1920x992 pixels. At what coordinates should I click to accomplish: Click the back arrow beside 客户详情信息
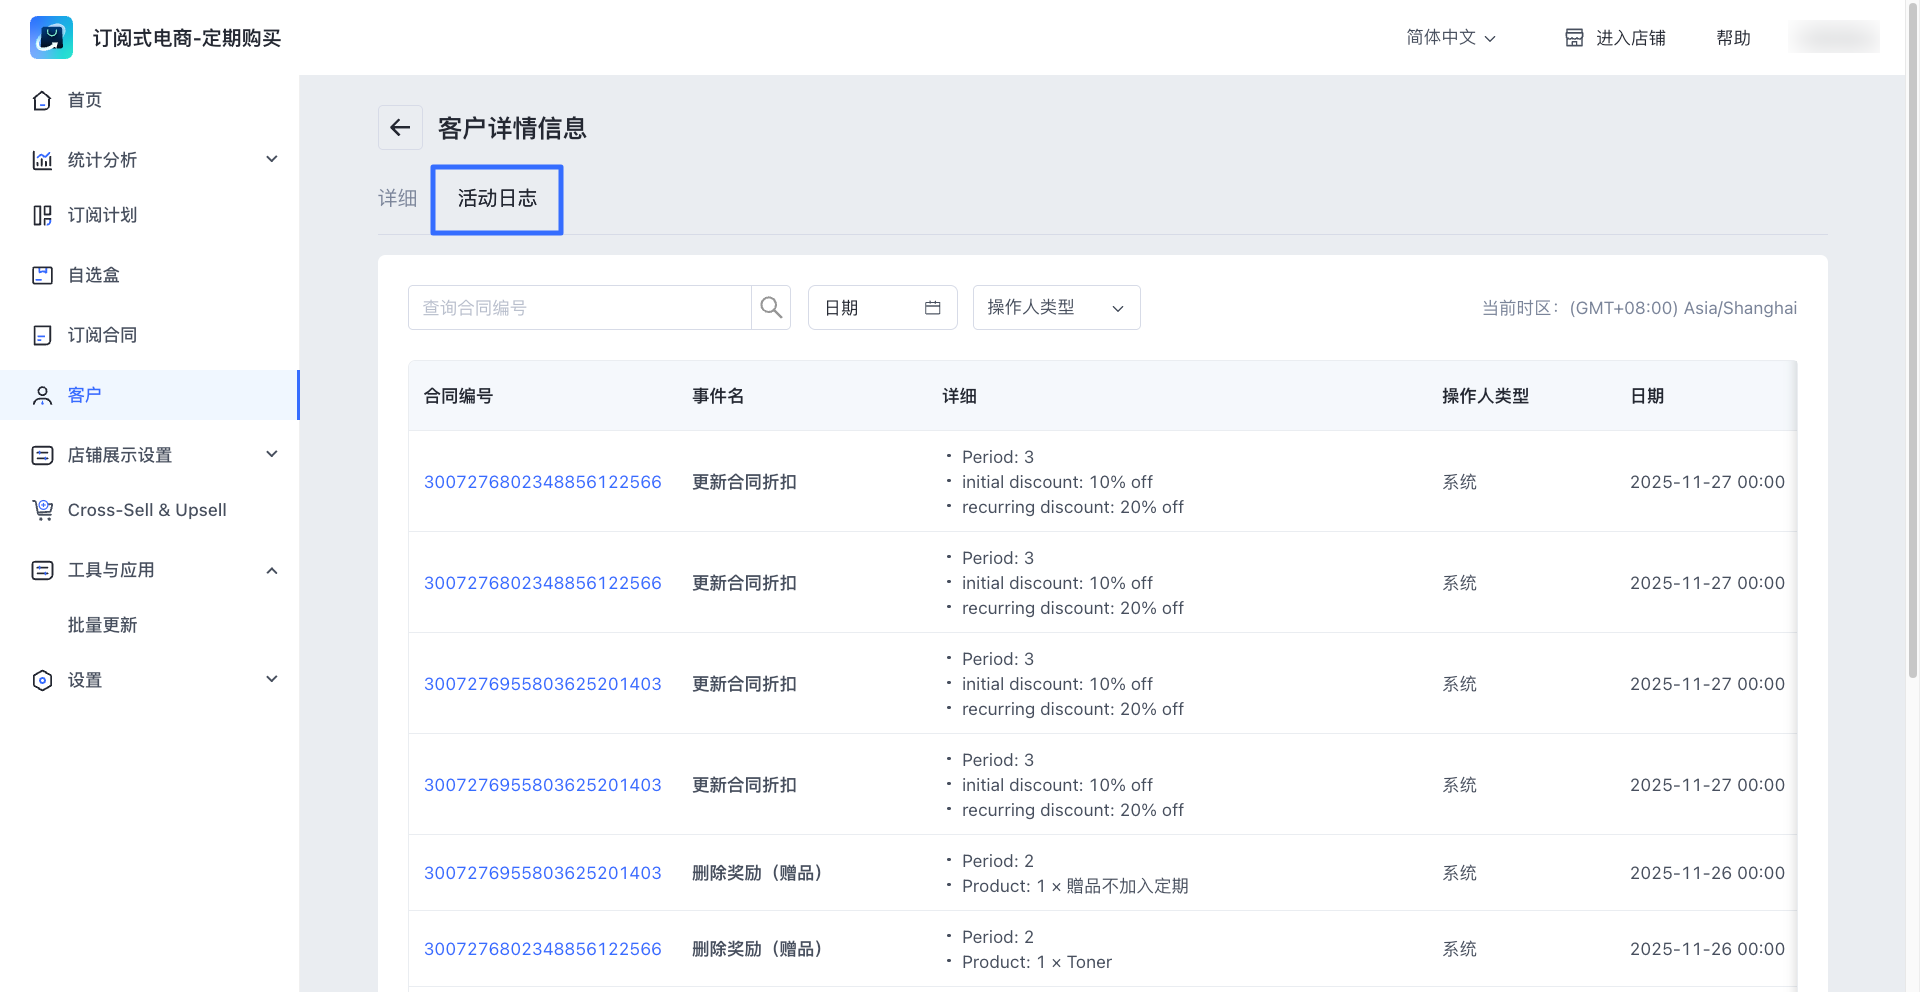[x=400, y=128]
